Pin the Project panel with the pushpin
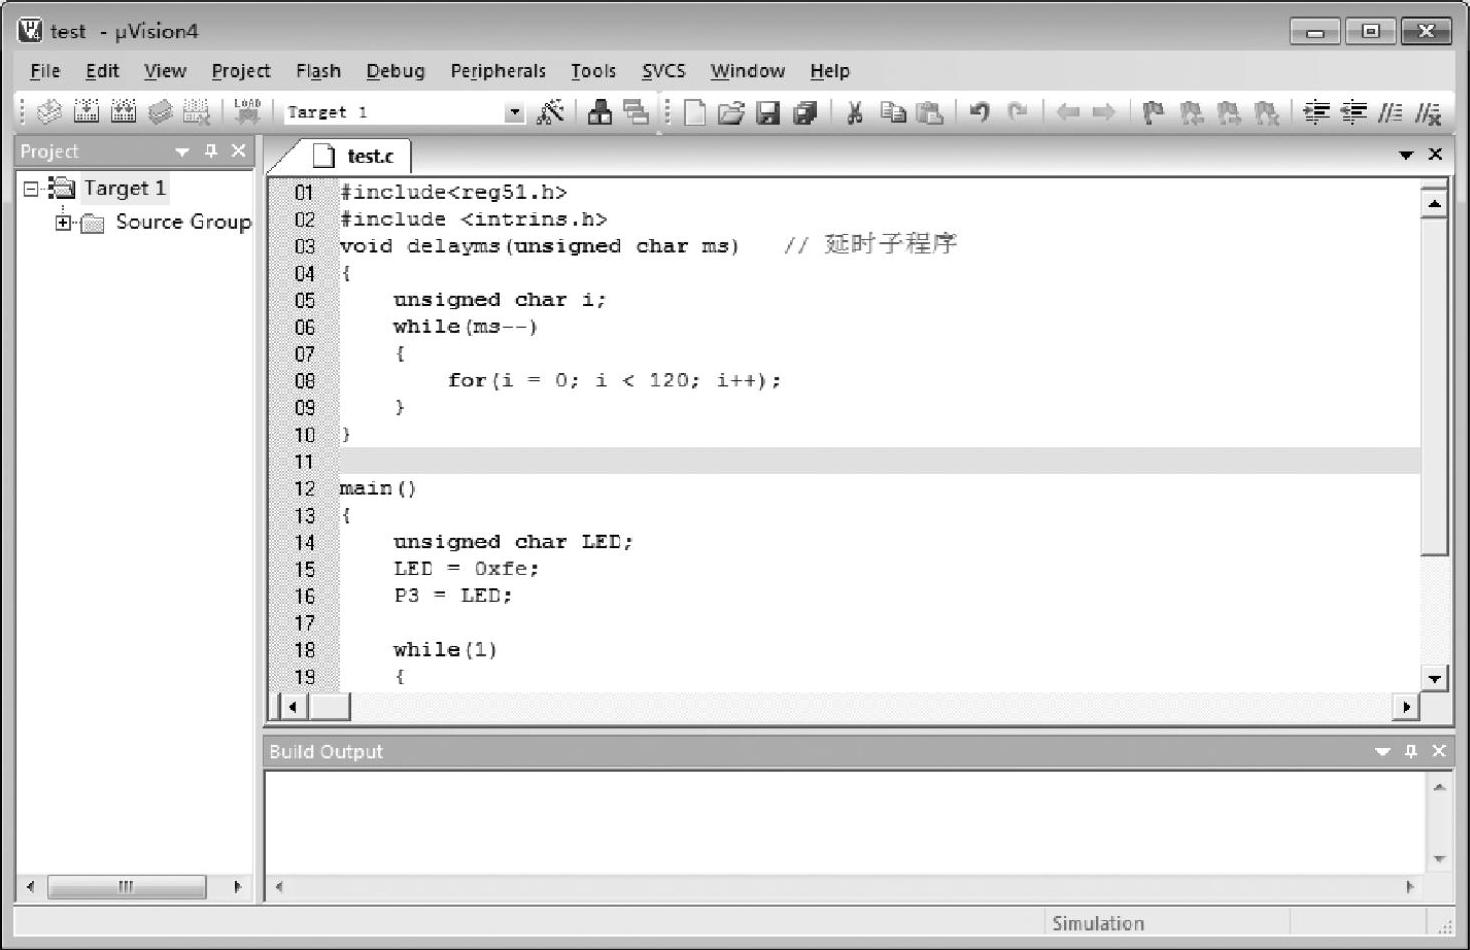 [211, 151]
